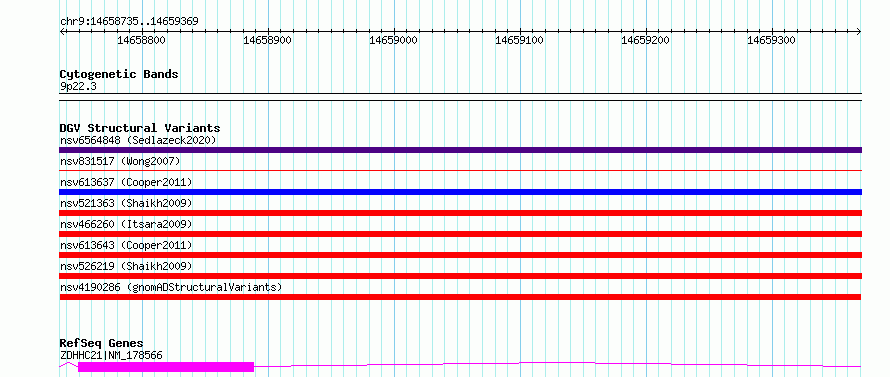Click the 14659200 ruler tick label
Viewport: 890px width, 377px height.
click(x=645, y=40)
